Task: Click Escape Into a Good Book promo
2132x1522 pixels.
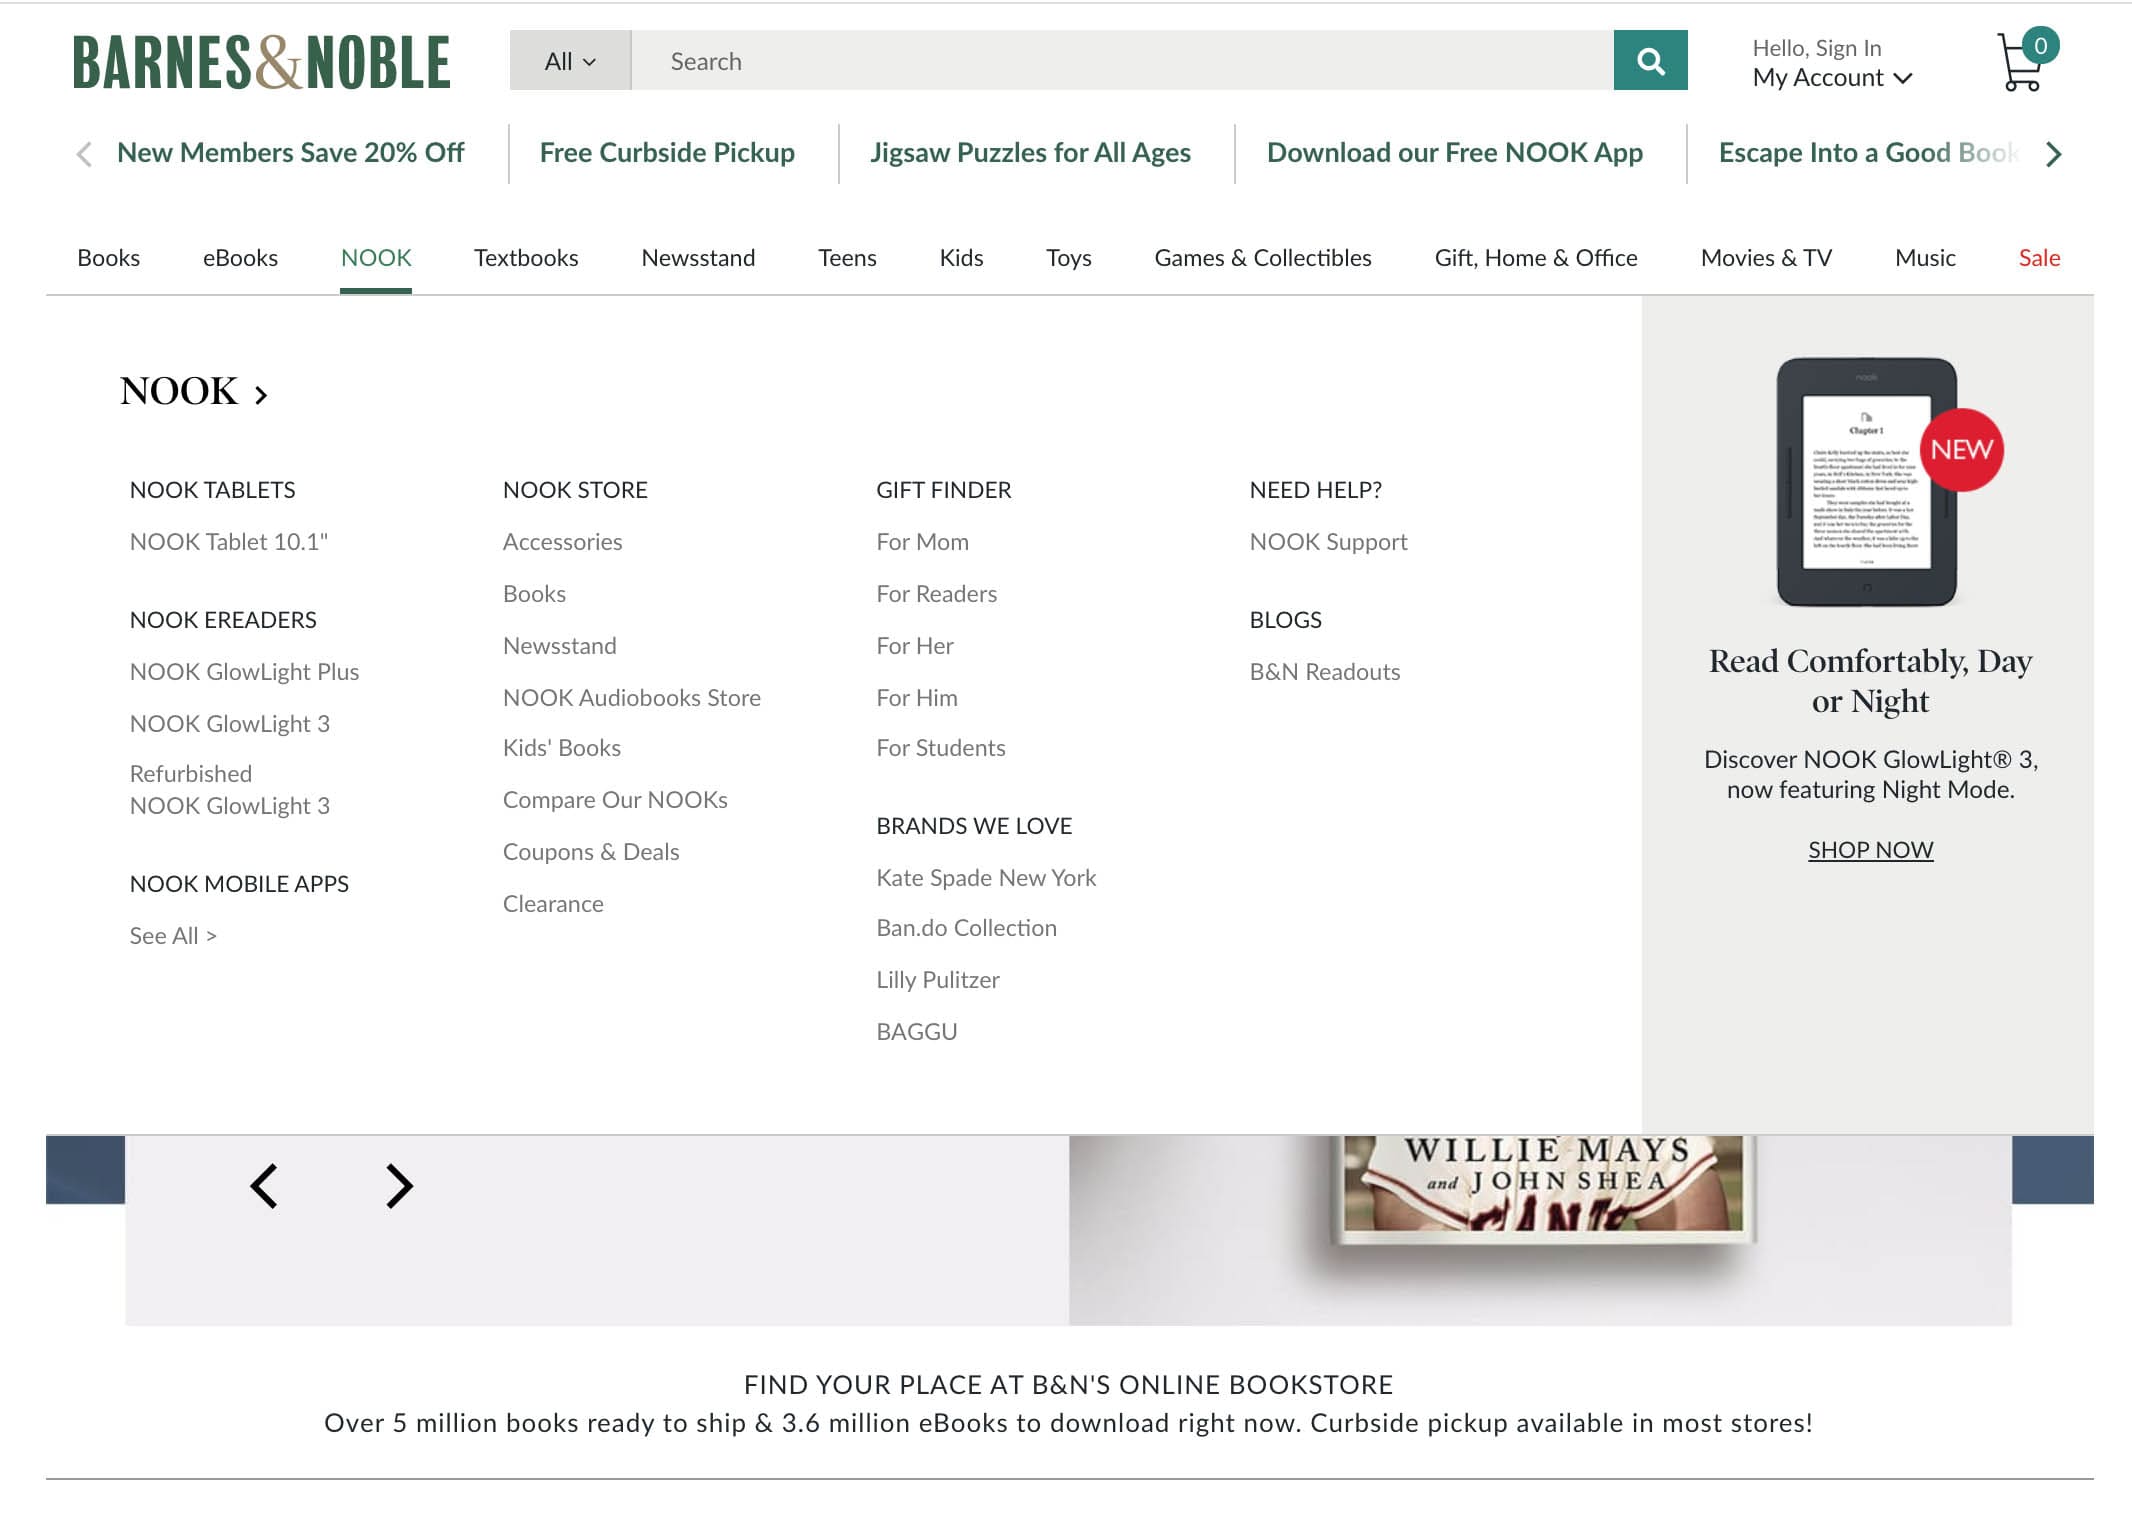Action: pyautogui.click(x=1868, y=153)
